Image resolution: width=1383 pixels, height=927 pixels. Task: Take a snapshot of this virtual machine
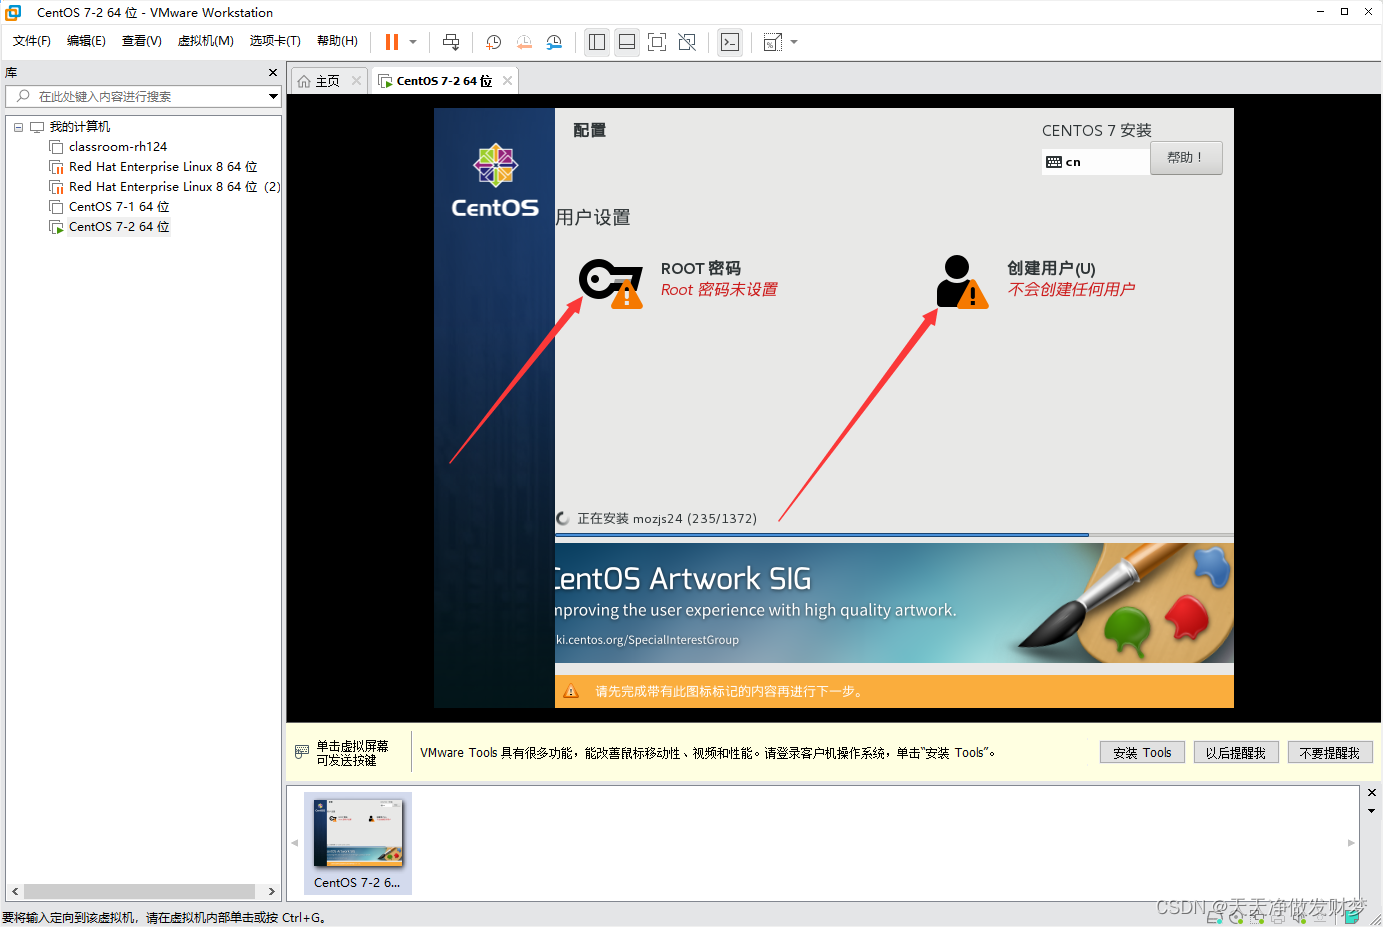click(494, 42)
